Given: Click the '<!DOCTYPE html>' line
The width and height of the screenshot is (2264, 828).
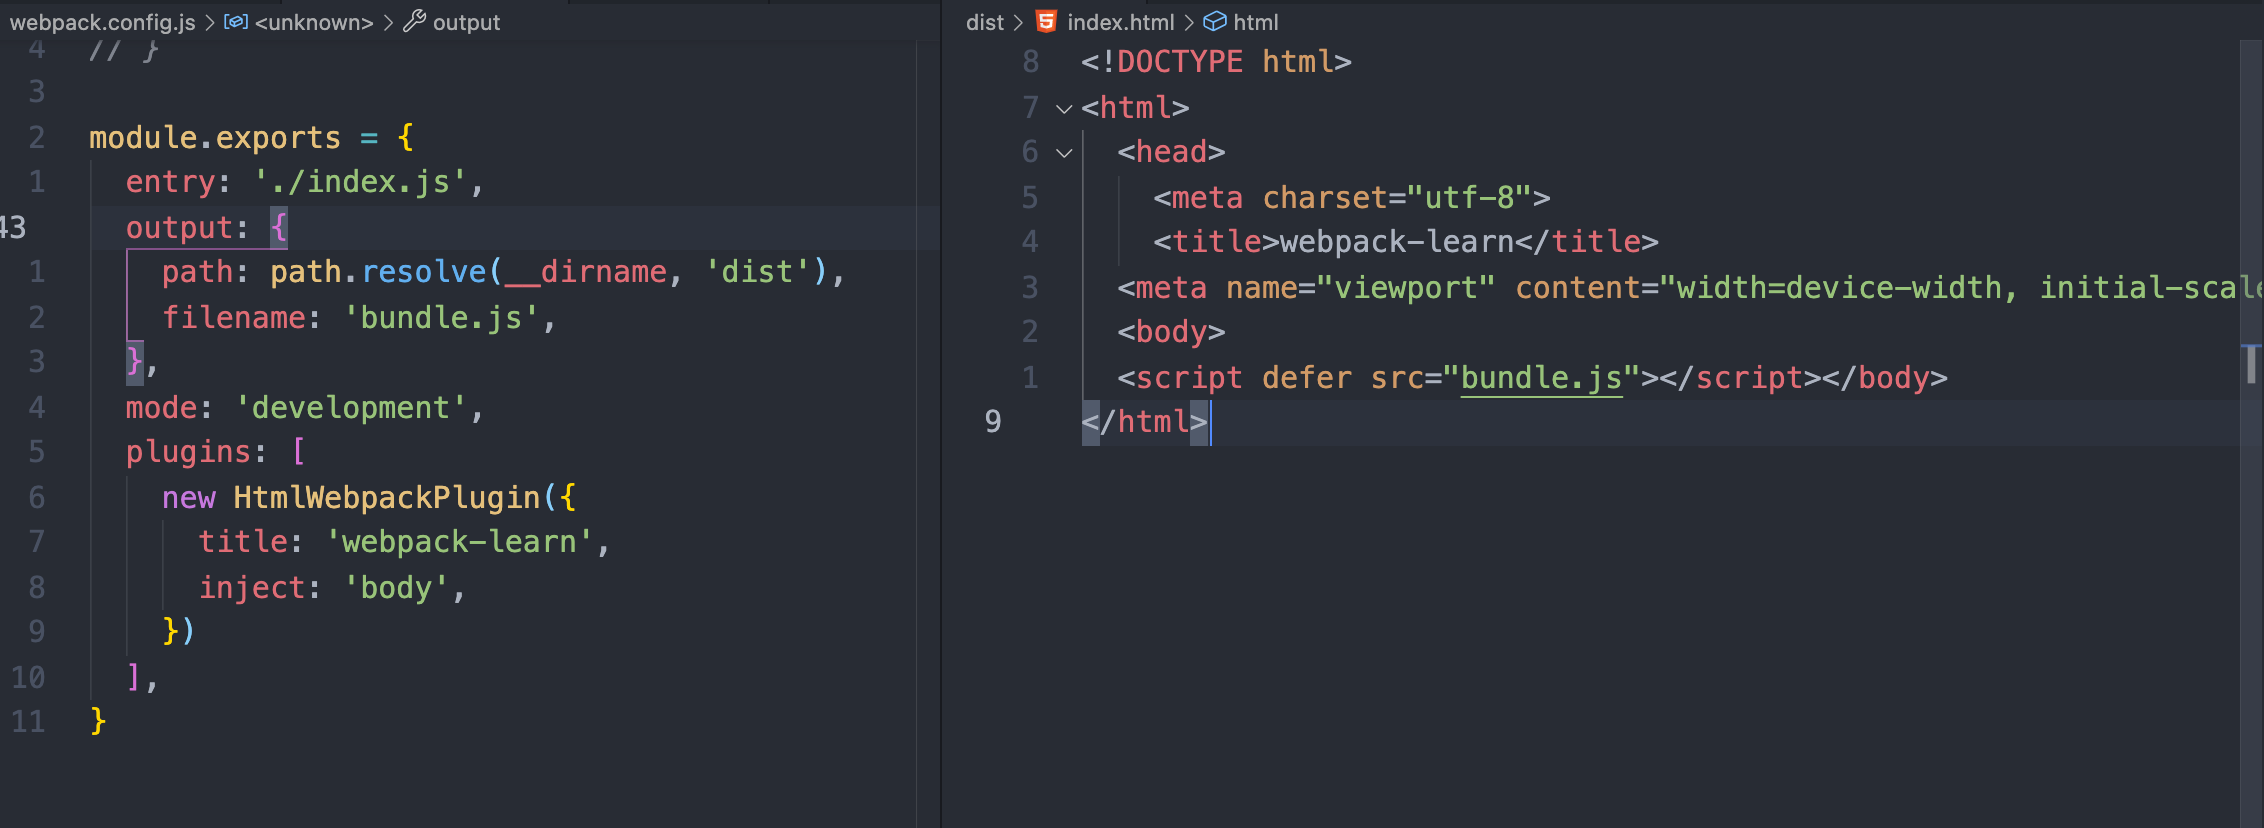Looking at the screenshot, I should (1216, 62).
